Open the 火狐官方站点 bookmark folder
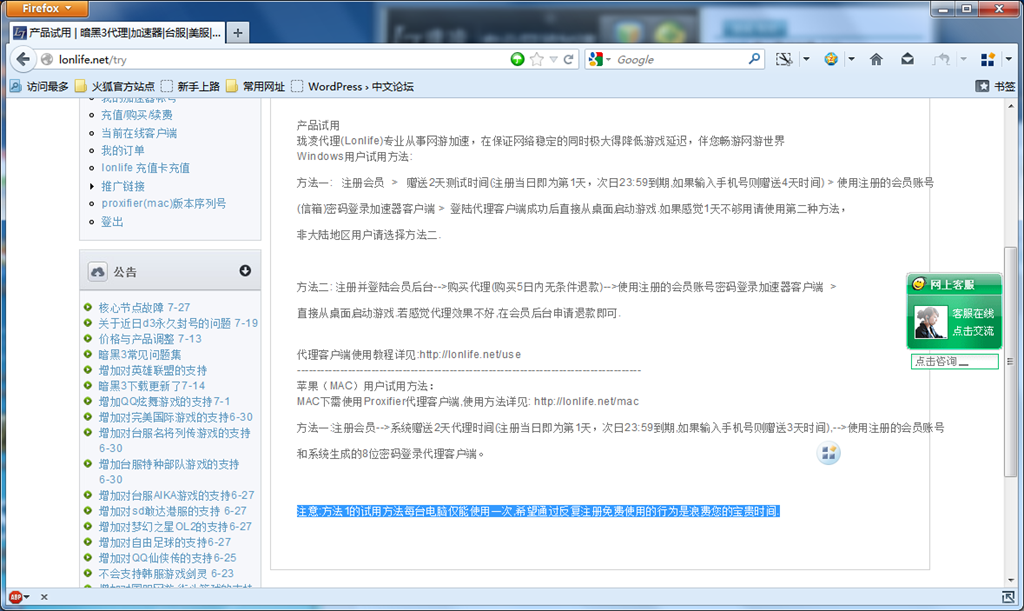The image size is (1024, 611). [x=115, y=86]
